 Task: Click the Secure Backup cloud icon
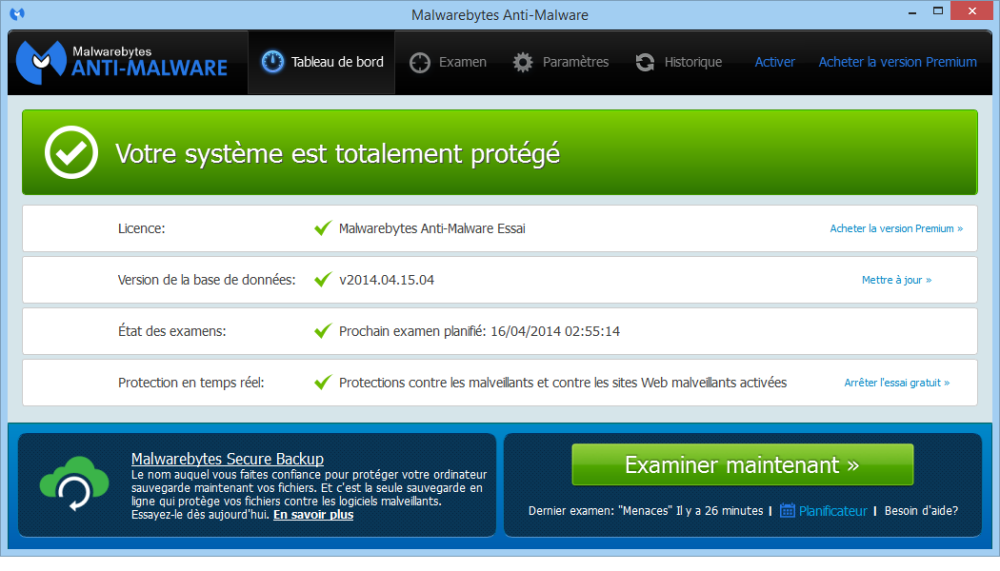(x=75, y=483)
